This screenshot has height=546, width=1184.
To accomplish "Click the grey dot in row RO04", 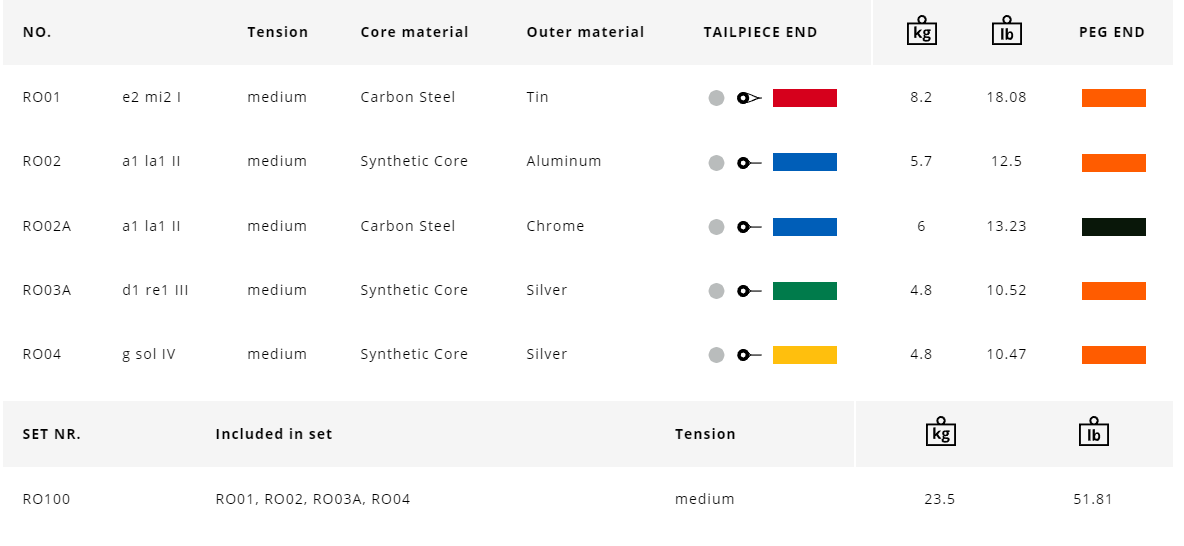I will pyautogui.click(x=716, y=355).
